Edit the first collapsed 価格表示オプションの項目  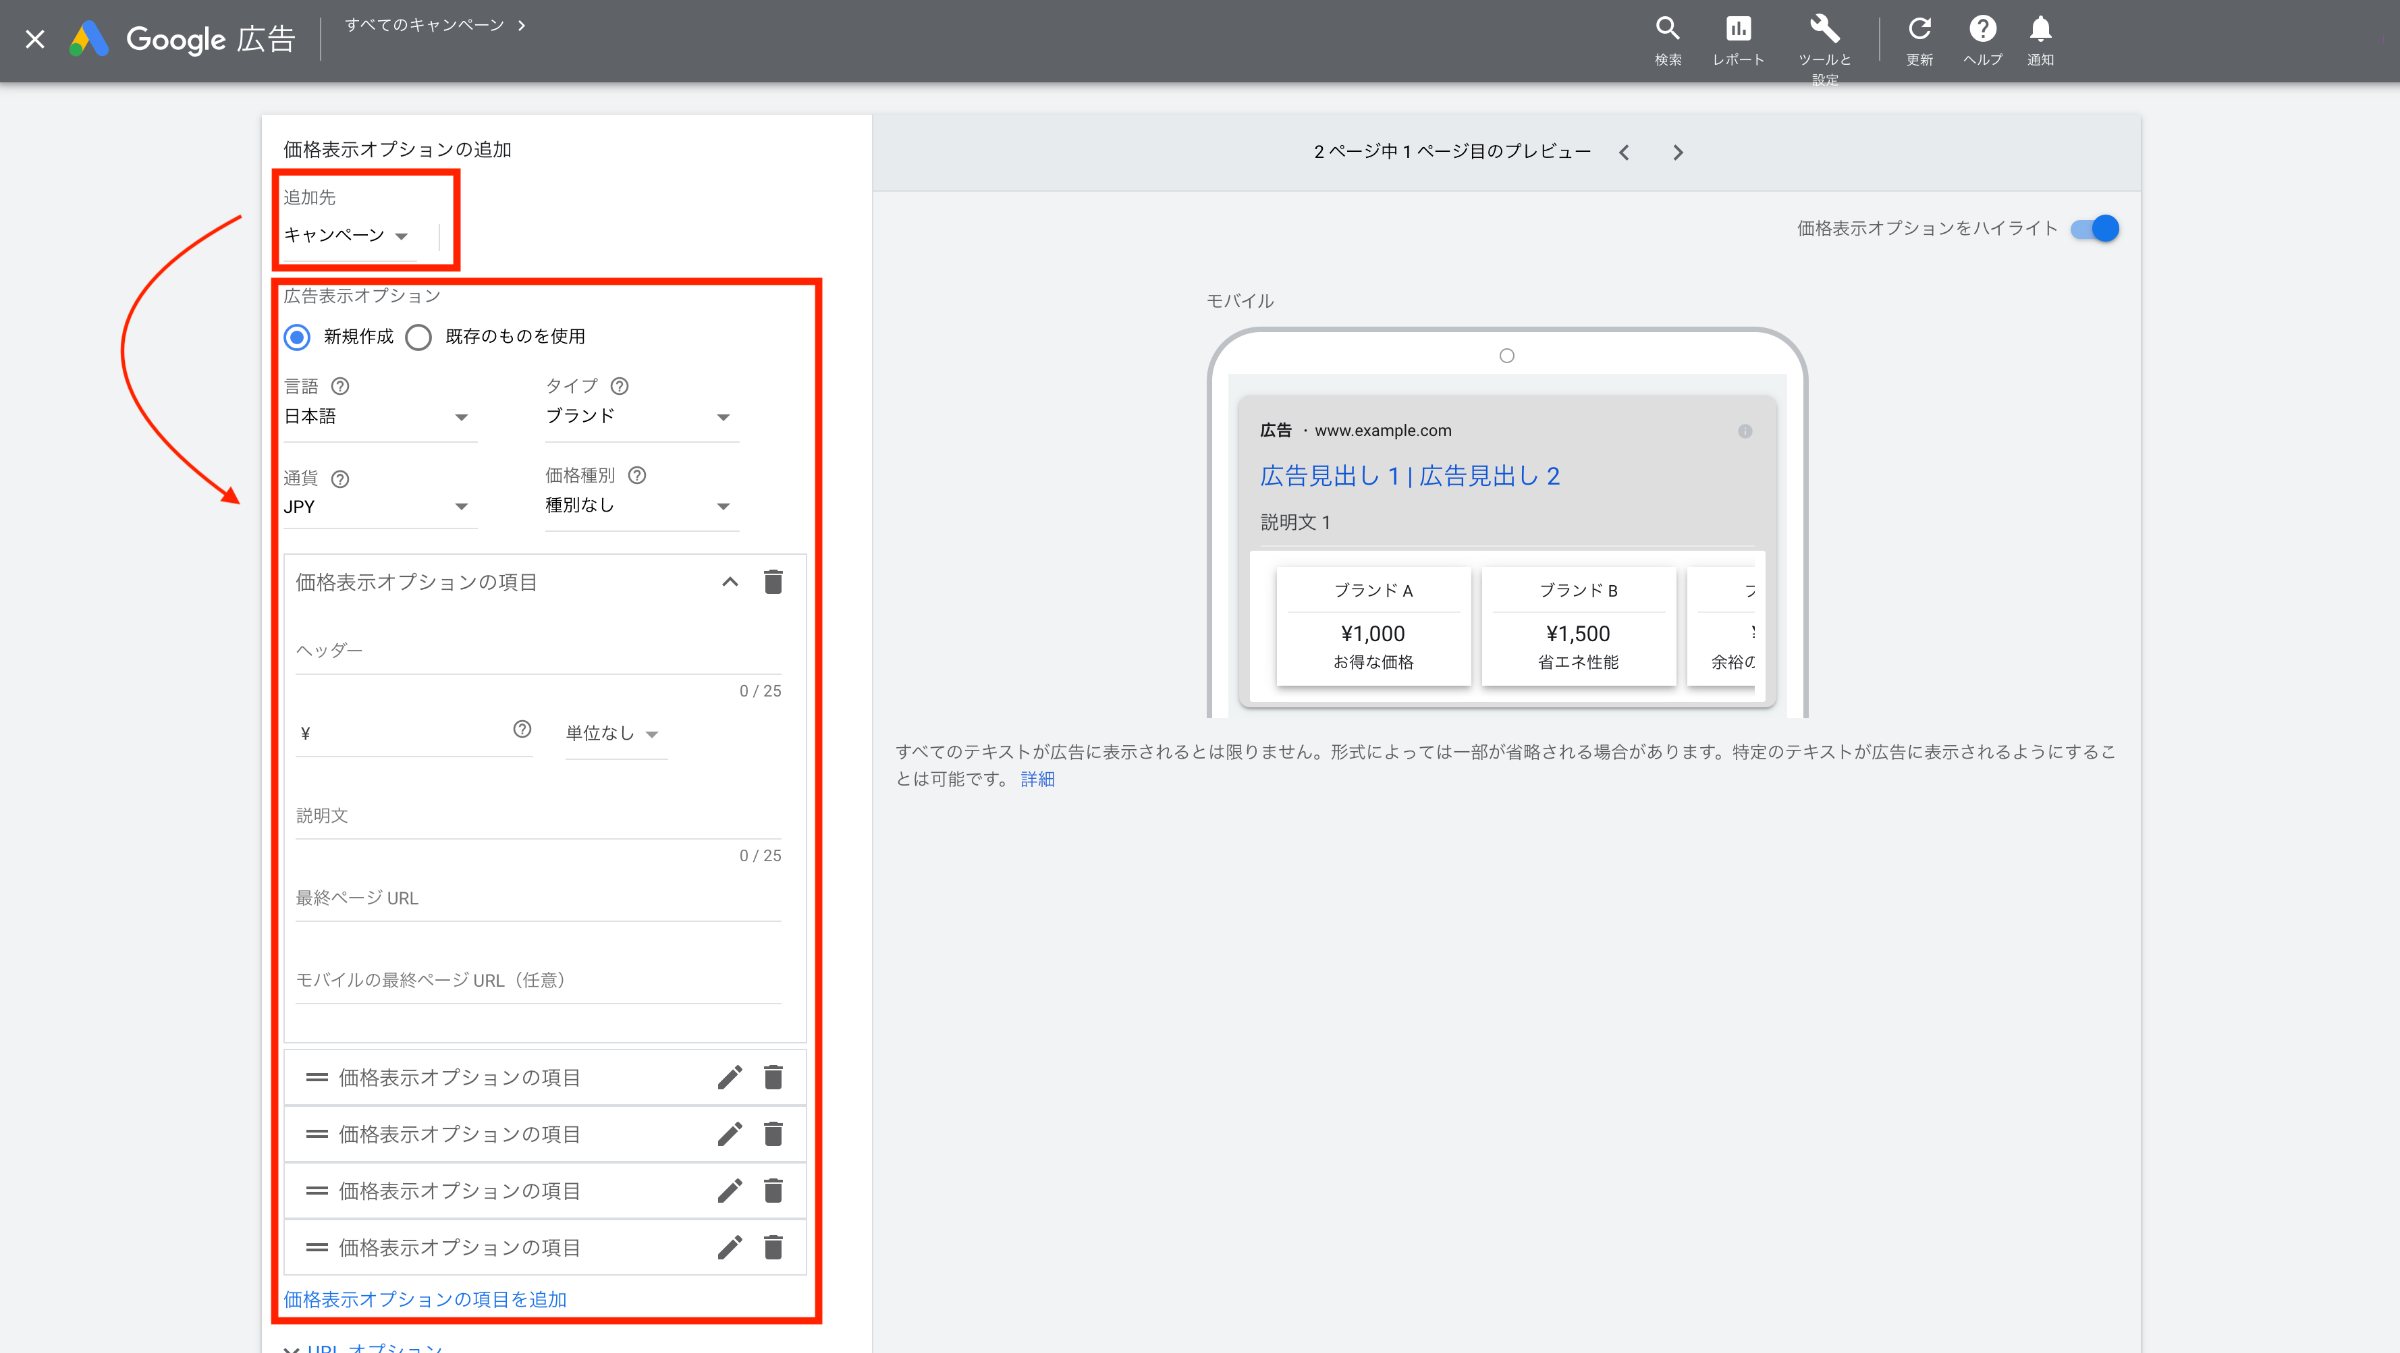730,1077
